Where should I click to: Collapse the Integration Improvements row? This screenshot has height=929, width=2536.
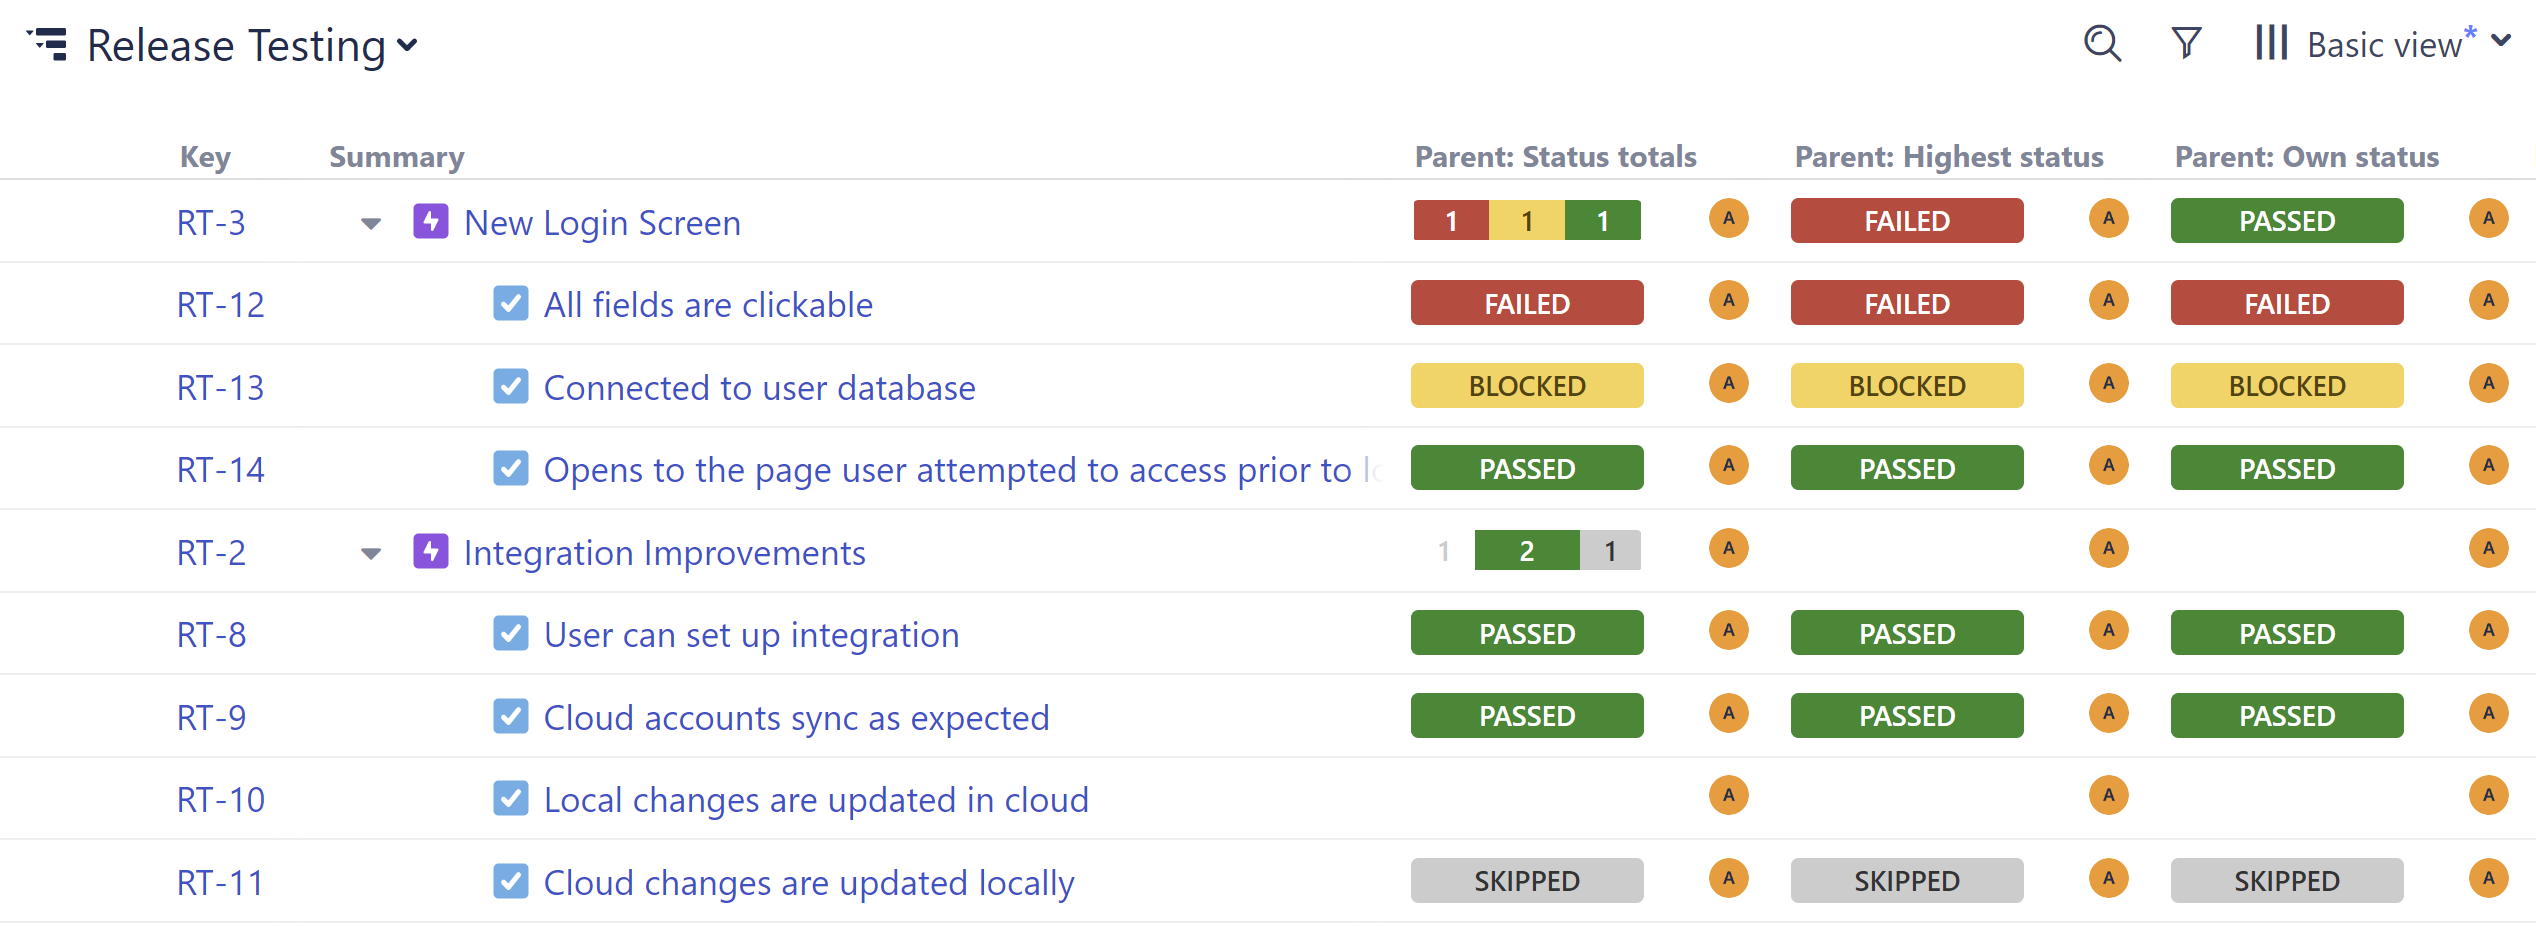click(371, 554)
